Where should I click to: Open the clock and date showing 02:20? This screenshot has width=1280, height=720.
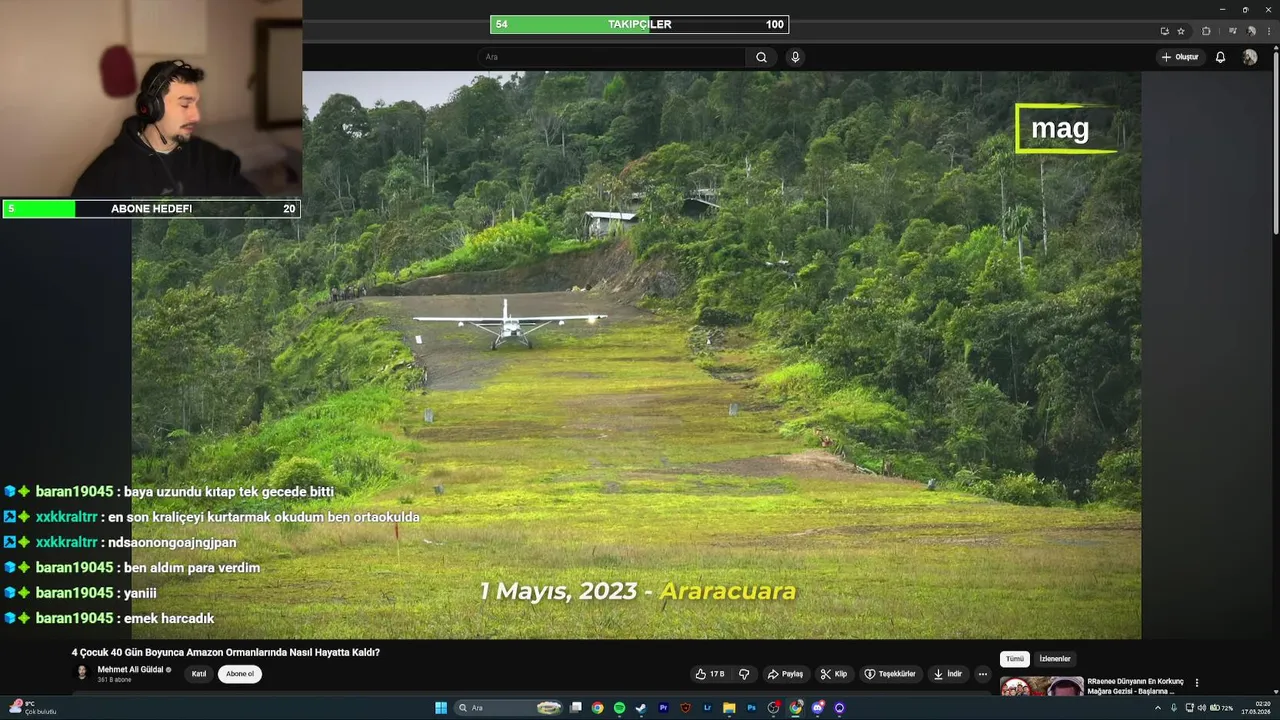[1256, 708]
